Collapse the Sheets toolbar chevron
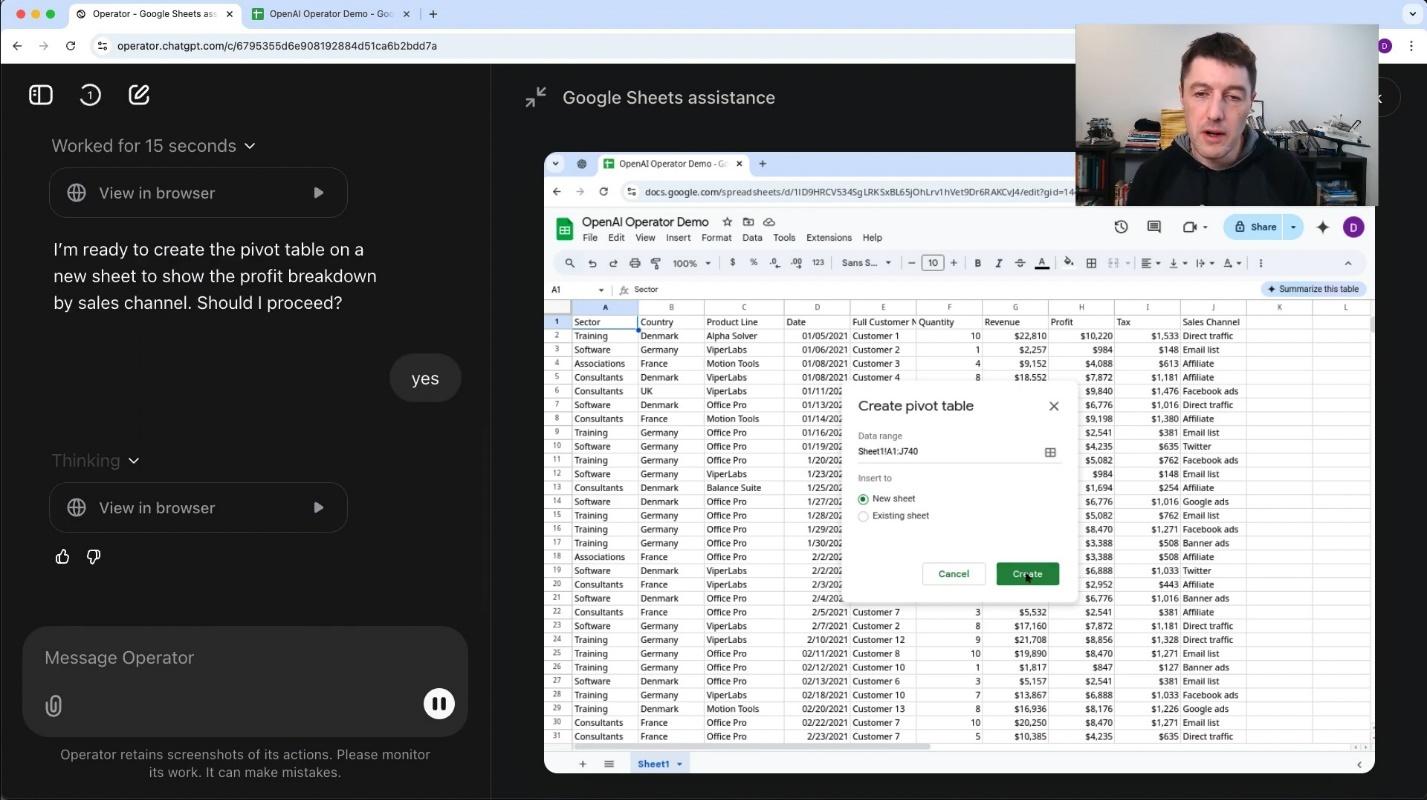1427x800 pixels. pos(1348,263)
